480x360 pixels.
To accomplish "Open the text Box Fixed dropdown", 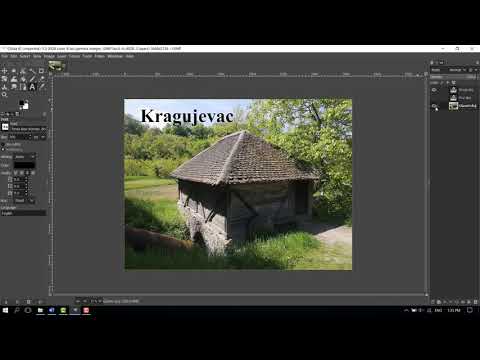I will pyautogui.click(x=24, y=201).
